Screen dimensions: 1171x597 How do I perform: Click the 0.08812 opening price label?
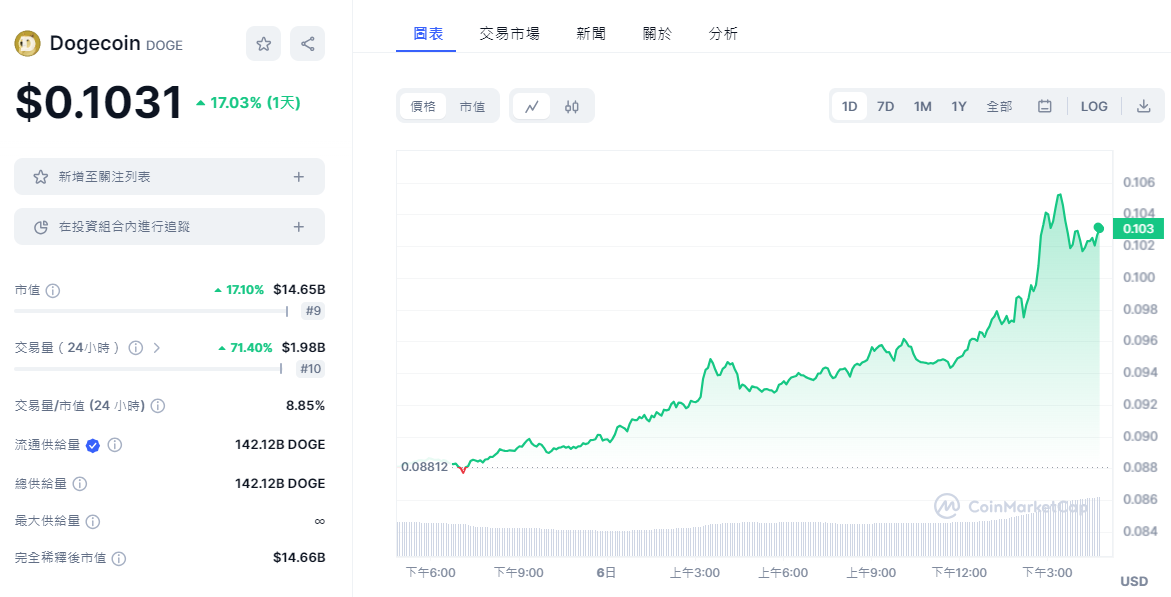coord(424,467)
